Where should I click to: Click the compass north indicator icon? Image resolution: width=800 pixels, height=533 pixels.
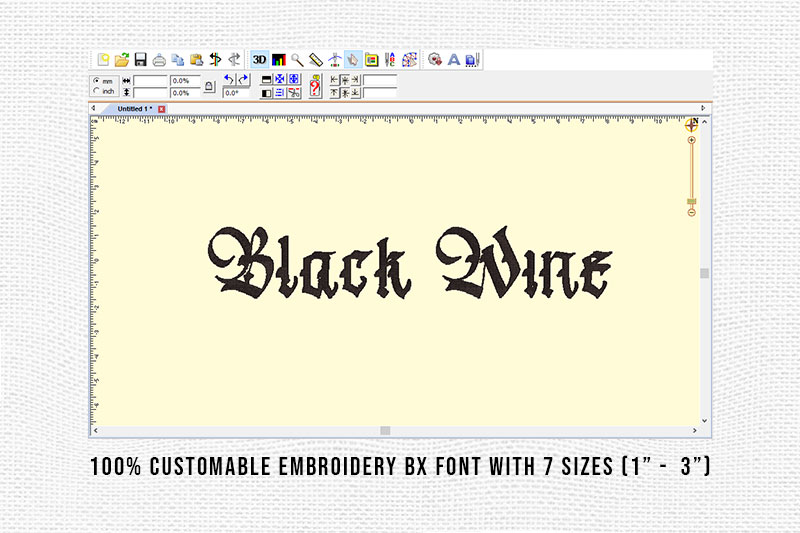(692, 124)
